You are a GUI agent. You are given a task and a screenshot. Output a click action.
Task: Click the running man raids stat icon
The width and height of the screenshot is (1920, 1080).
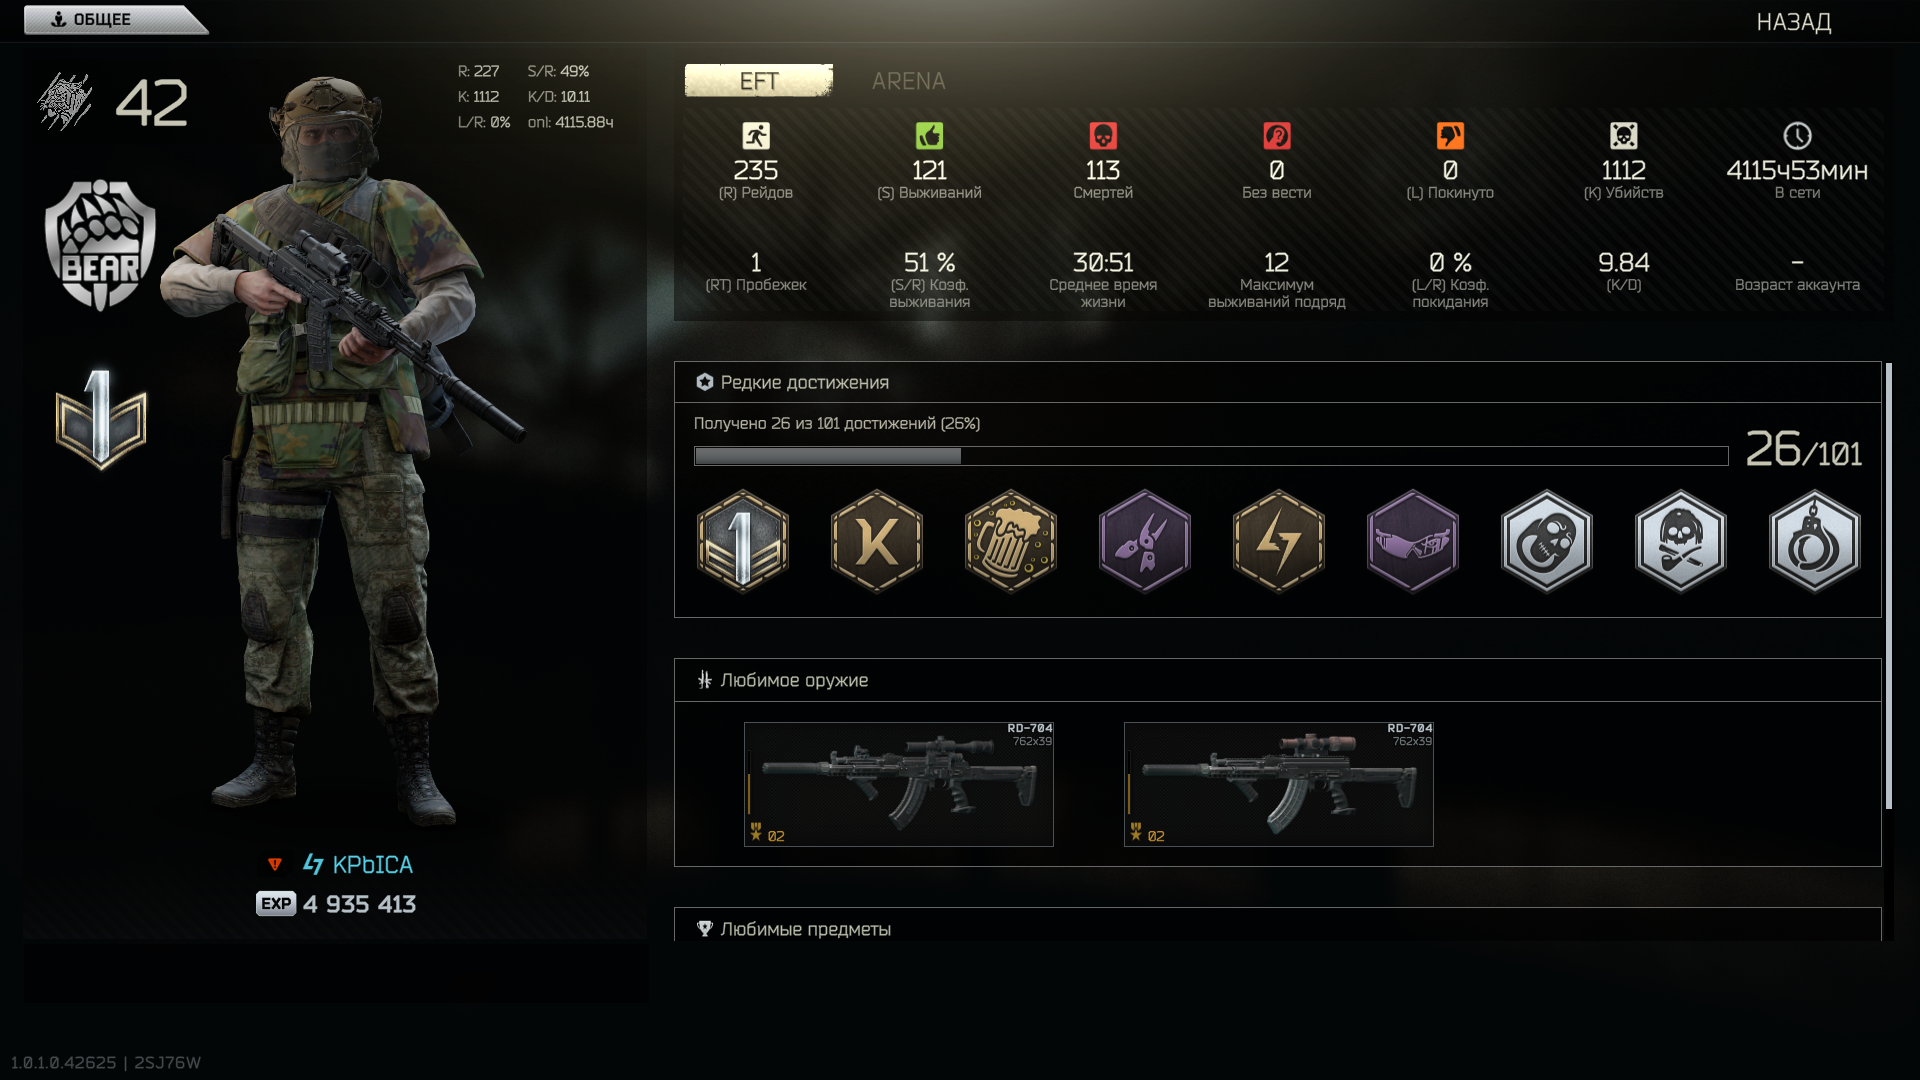click(756, 136)
